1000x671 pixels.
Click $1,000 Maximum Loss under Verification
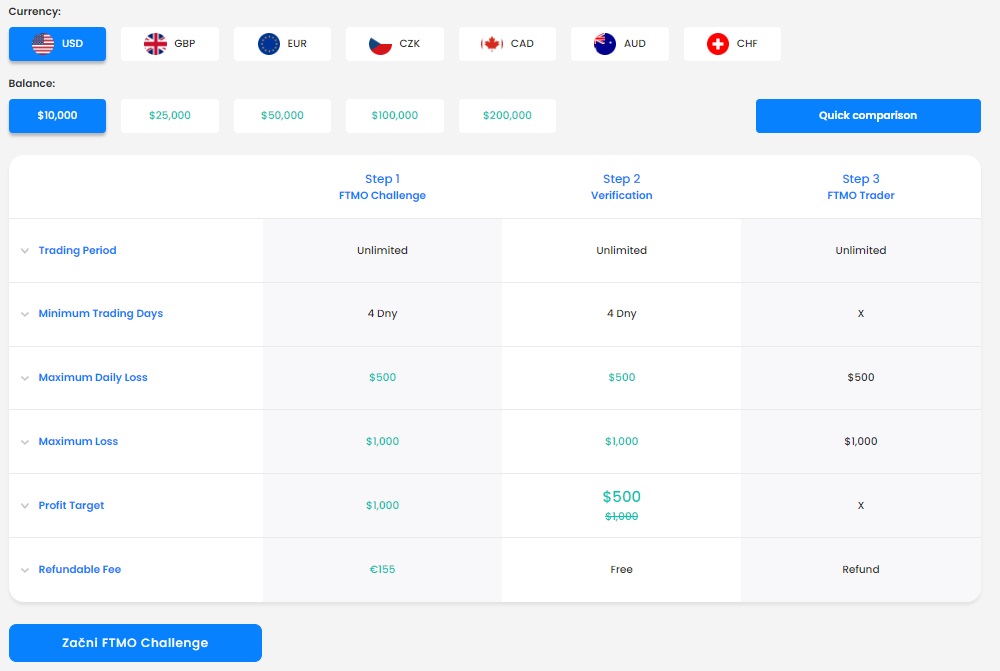(622, 441)
